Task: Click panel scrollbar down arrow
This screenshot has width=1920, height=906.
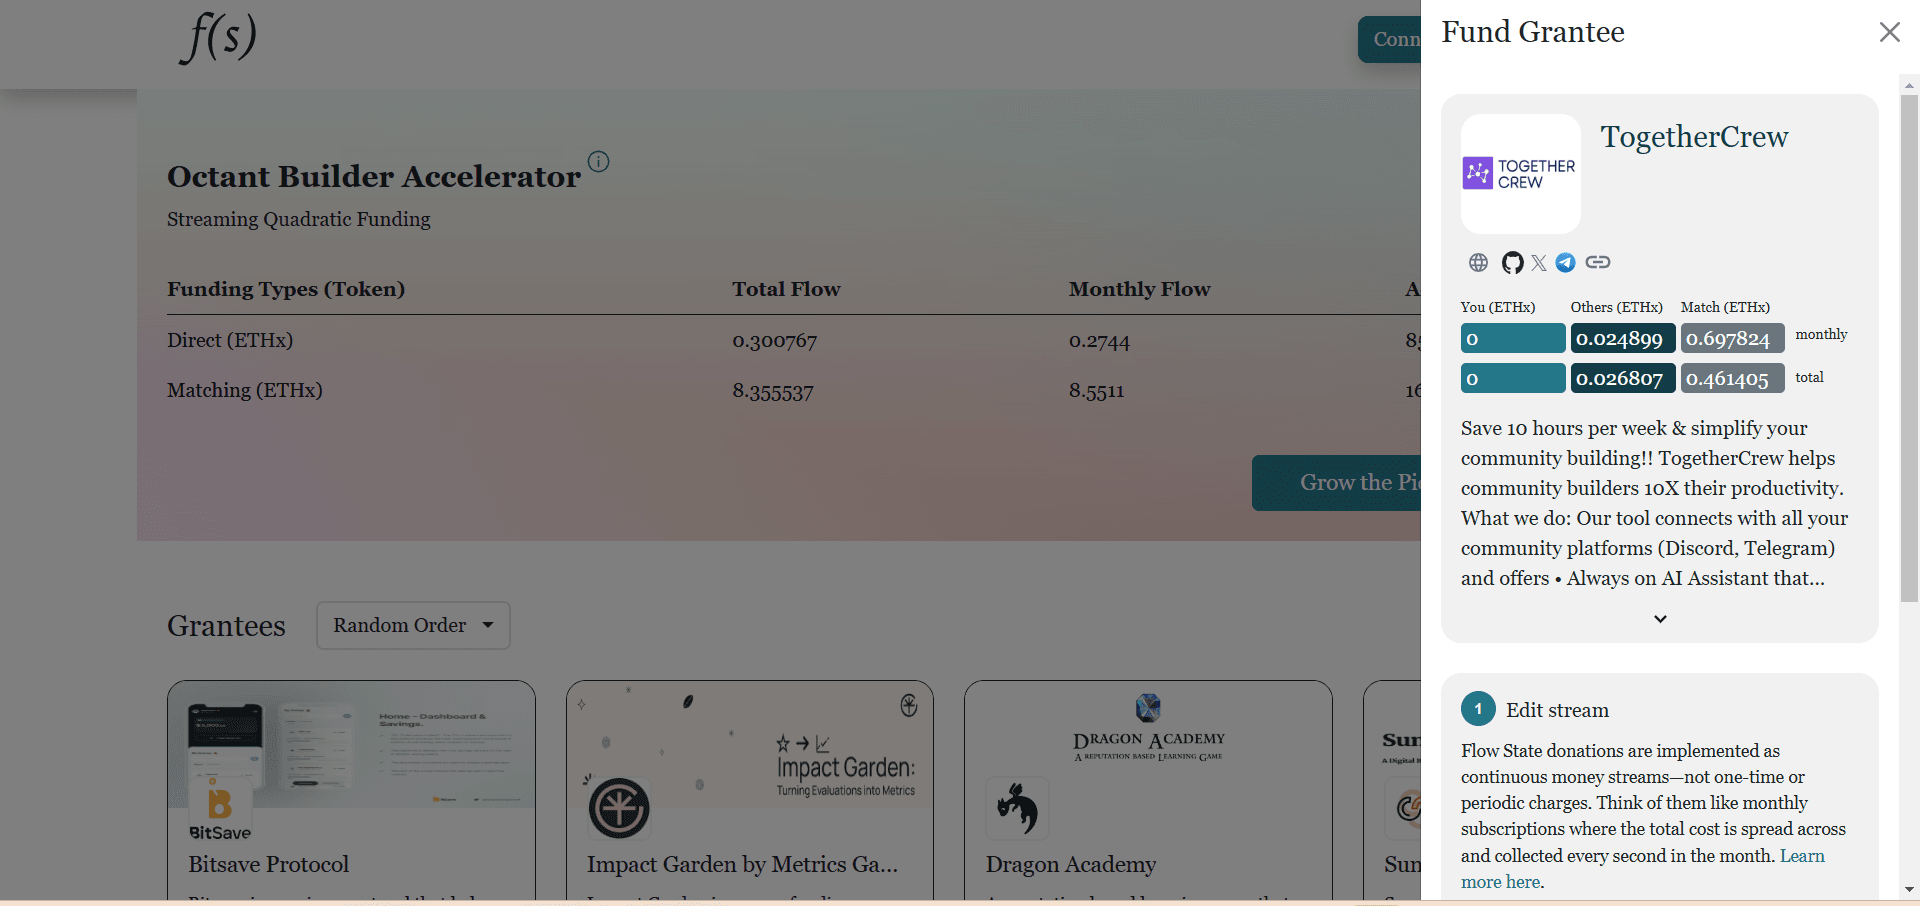Action: tap(1909, 889)
